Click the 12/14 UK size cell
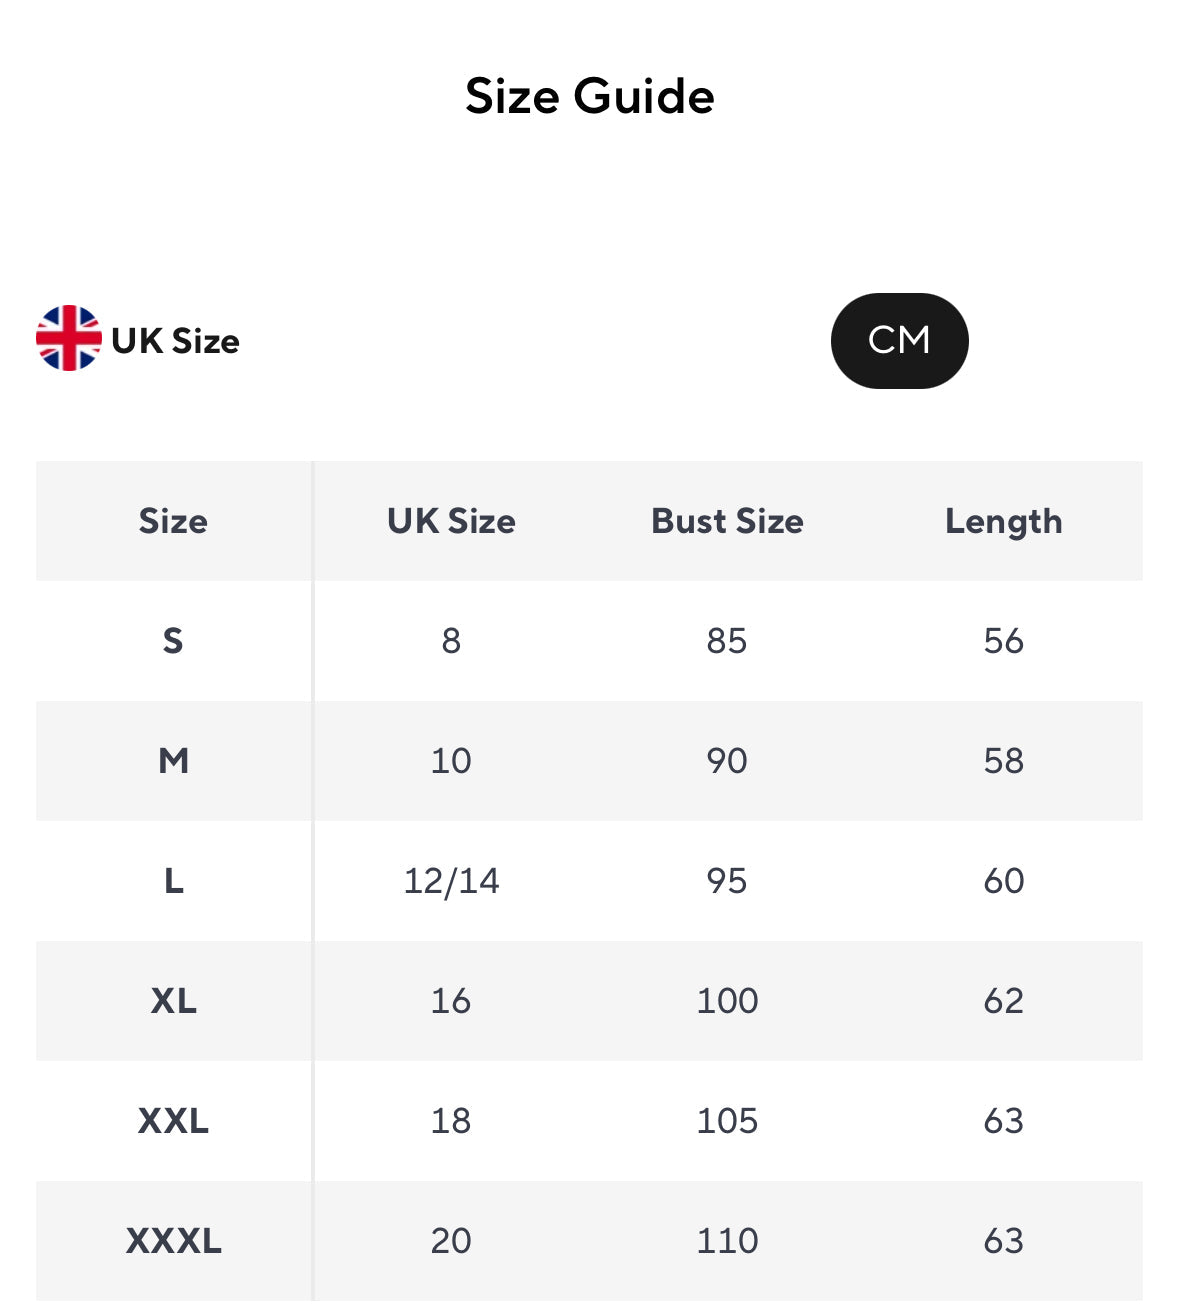This screenshot has width=1179, height=1313. pyautogui.click(x=451, y=881)
